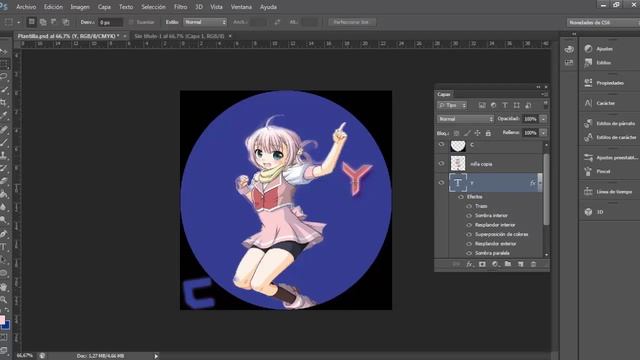This screenshot has width=640, height=360.
Task: Toggle visibility of all Efectos
Action: click(x=461, y=197)
